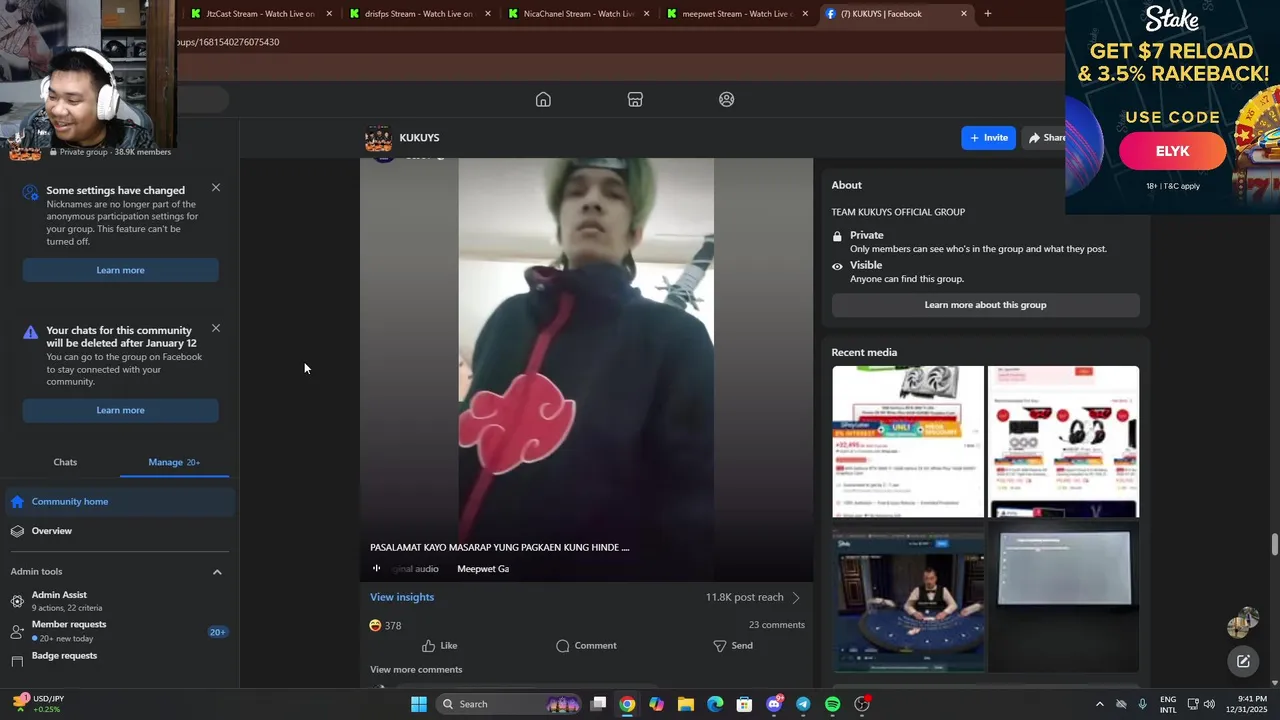This screenshot has height=720, width=1280.
Task: Click the browser address bar URL
Action: pyautogui.click(x=228, y=42)
